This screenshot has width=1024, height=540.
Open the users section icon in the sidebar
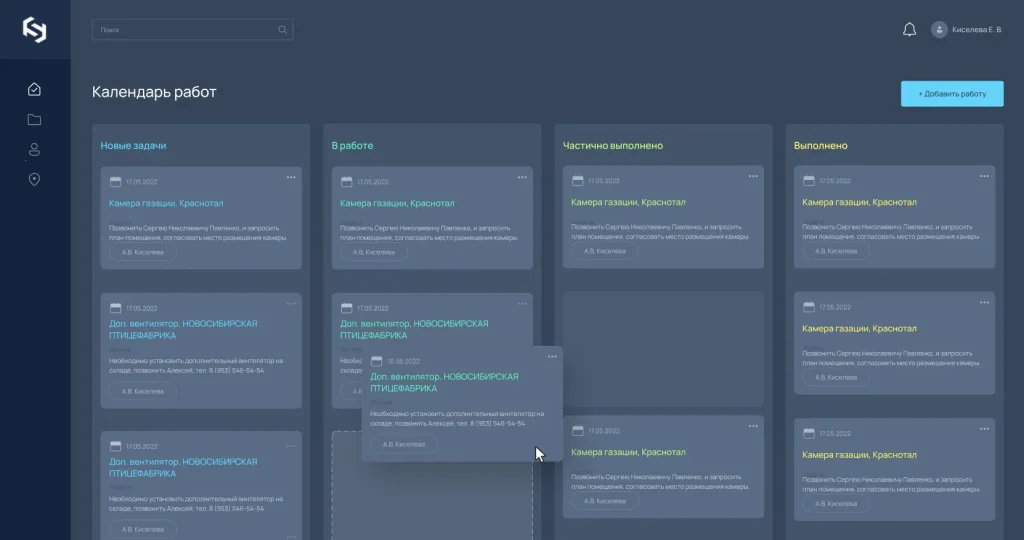click(35, 150)
